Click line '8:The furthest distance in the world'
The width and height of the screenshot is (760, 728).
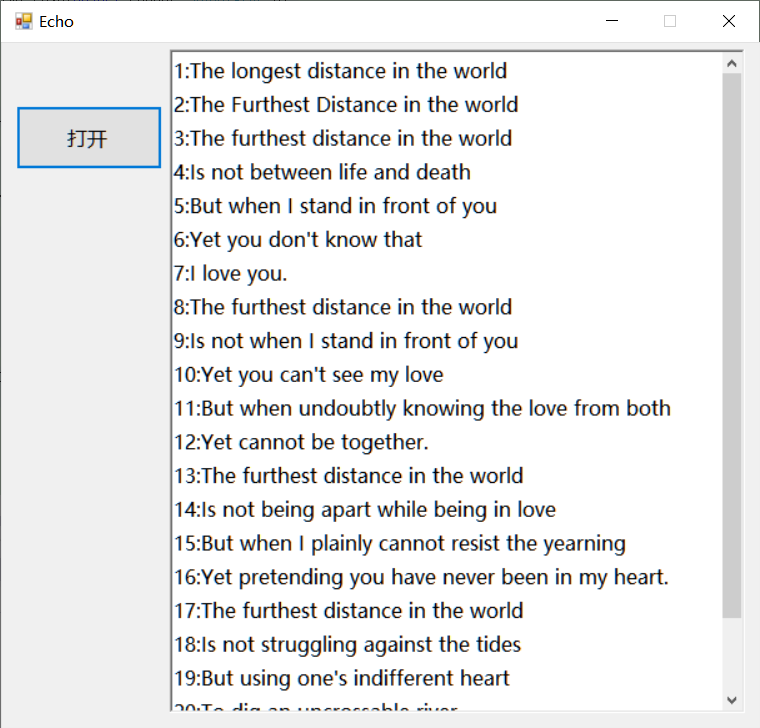[x=343, y=307]
